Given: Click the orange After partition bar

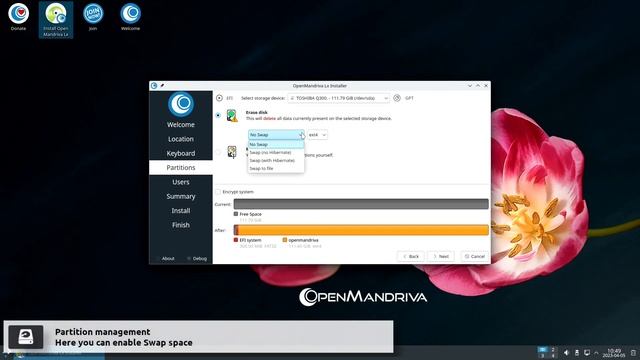Looking at the screenshot, I should 361,230.
